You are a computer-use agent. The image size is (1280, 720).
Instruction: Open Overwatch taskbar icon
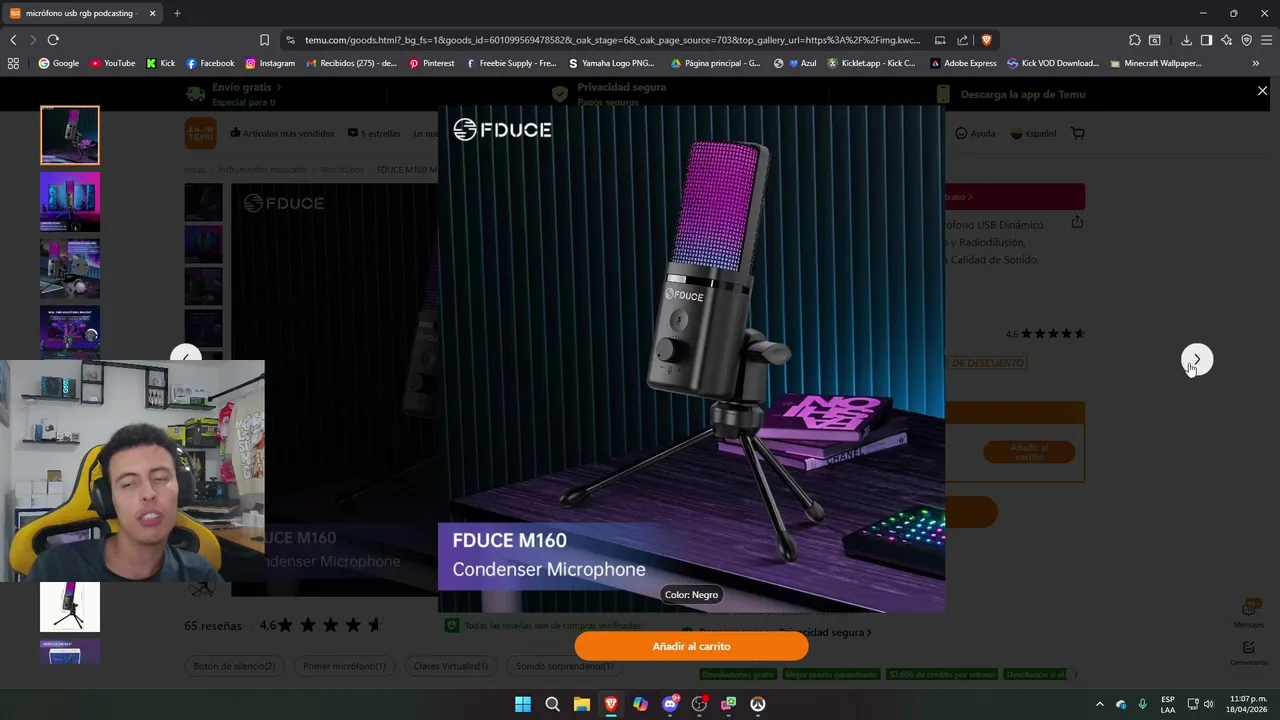pyautogui.click(x=758, y=704)
